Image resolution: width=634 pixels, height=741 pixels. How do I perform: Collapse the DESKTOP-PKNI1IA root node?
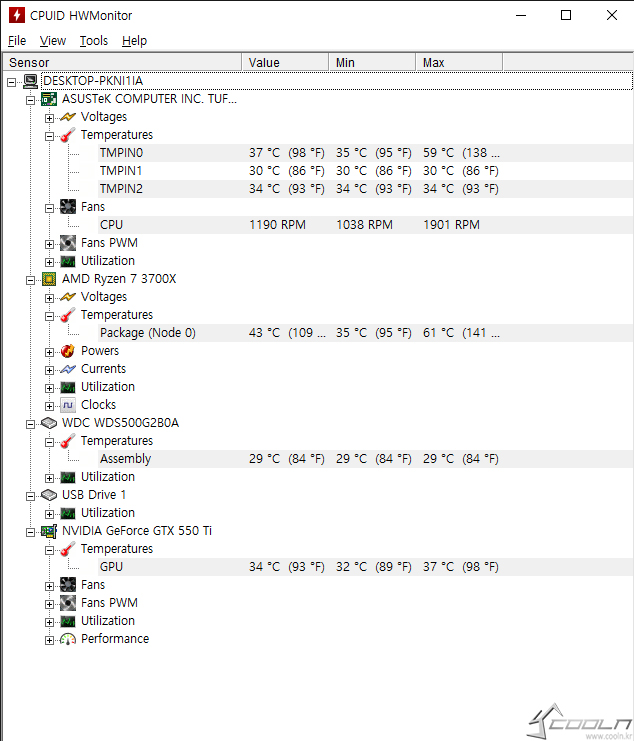pos(12,82)
